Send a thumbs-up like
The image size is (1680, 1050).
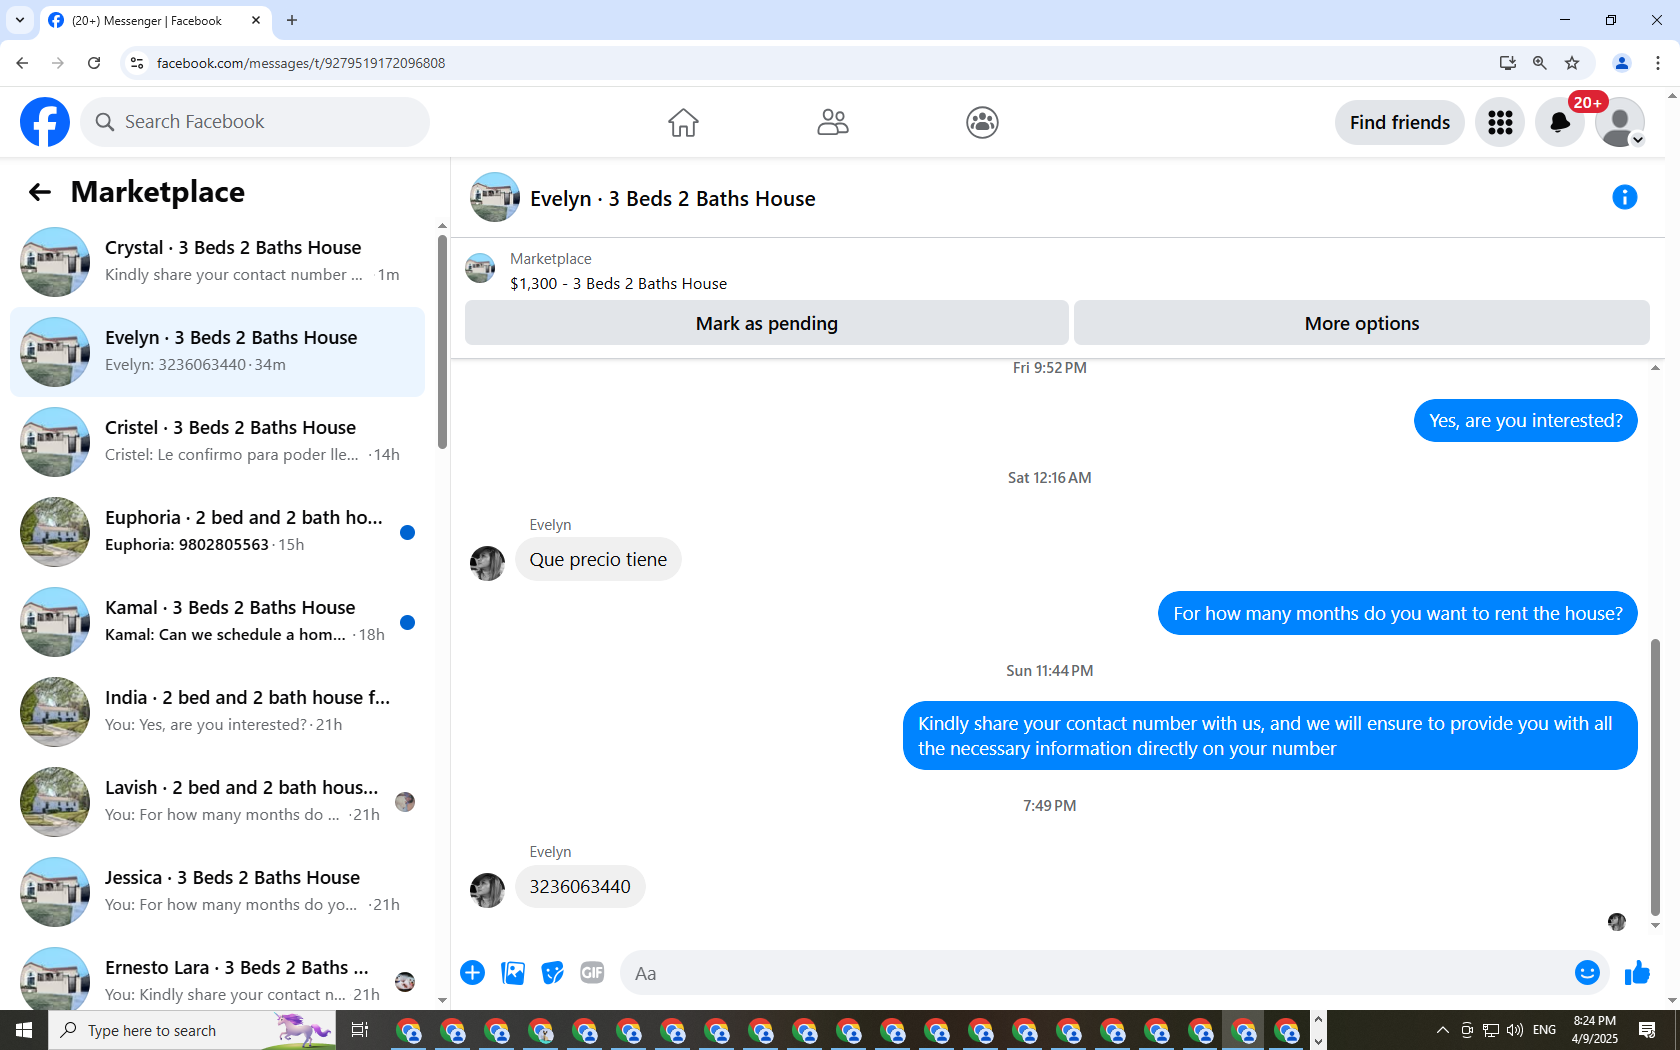1637,973
